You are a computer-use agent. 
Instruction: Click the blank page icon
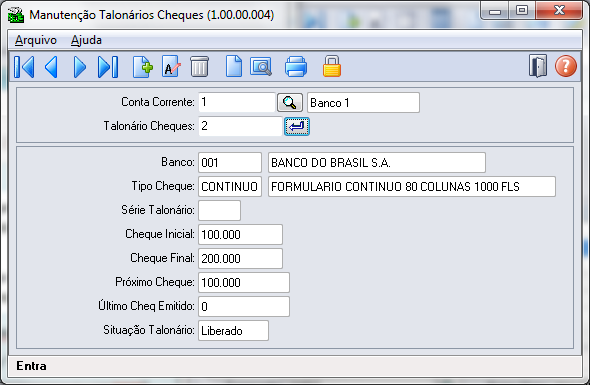coord(234,67)
